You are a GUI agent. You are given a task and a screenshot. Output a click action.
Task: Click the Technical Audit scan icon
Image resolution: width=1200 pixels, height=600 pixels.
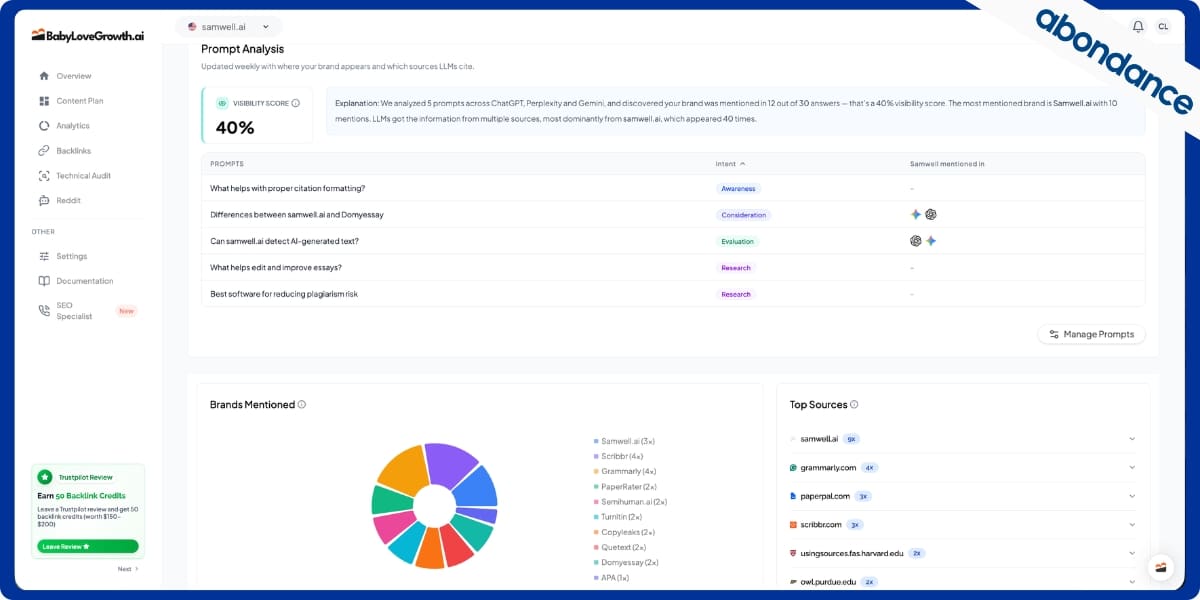(44, 176)
